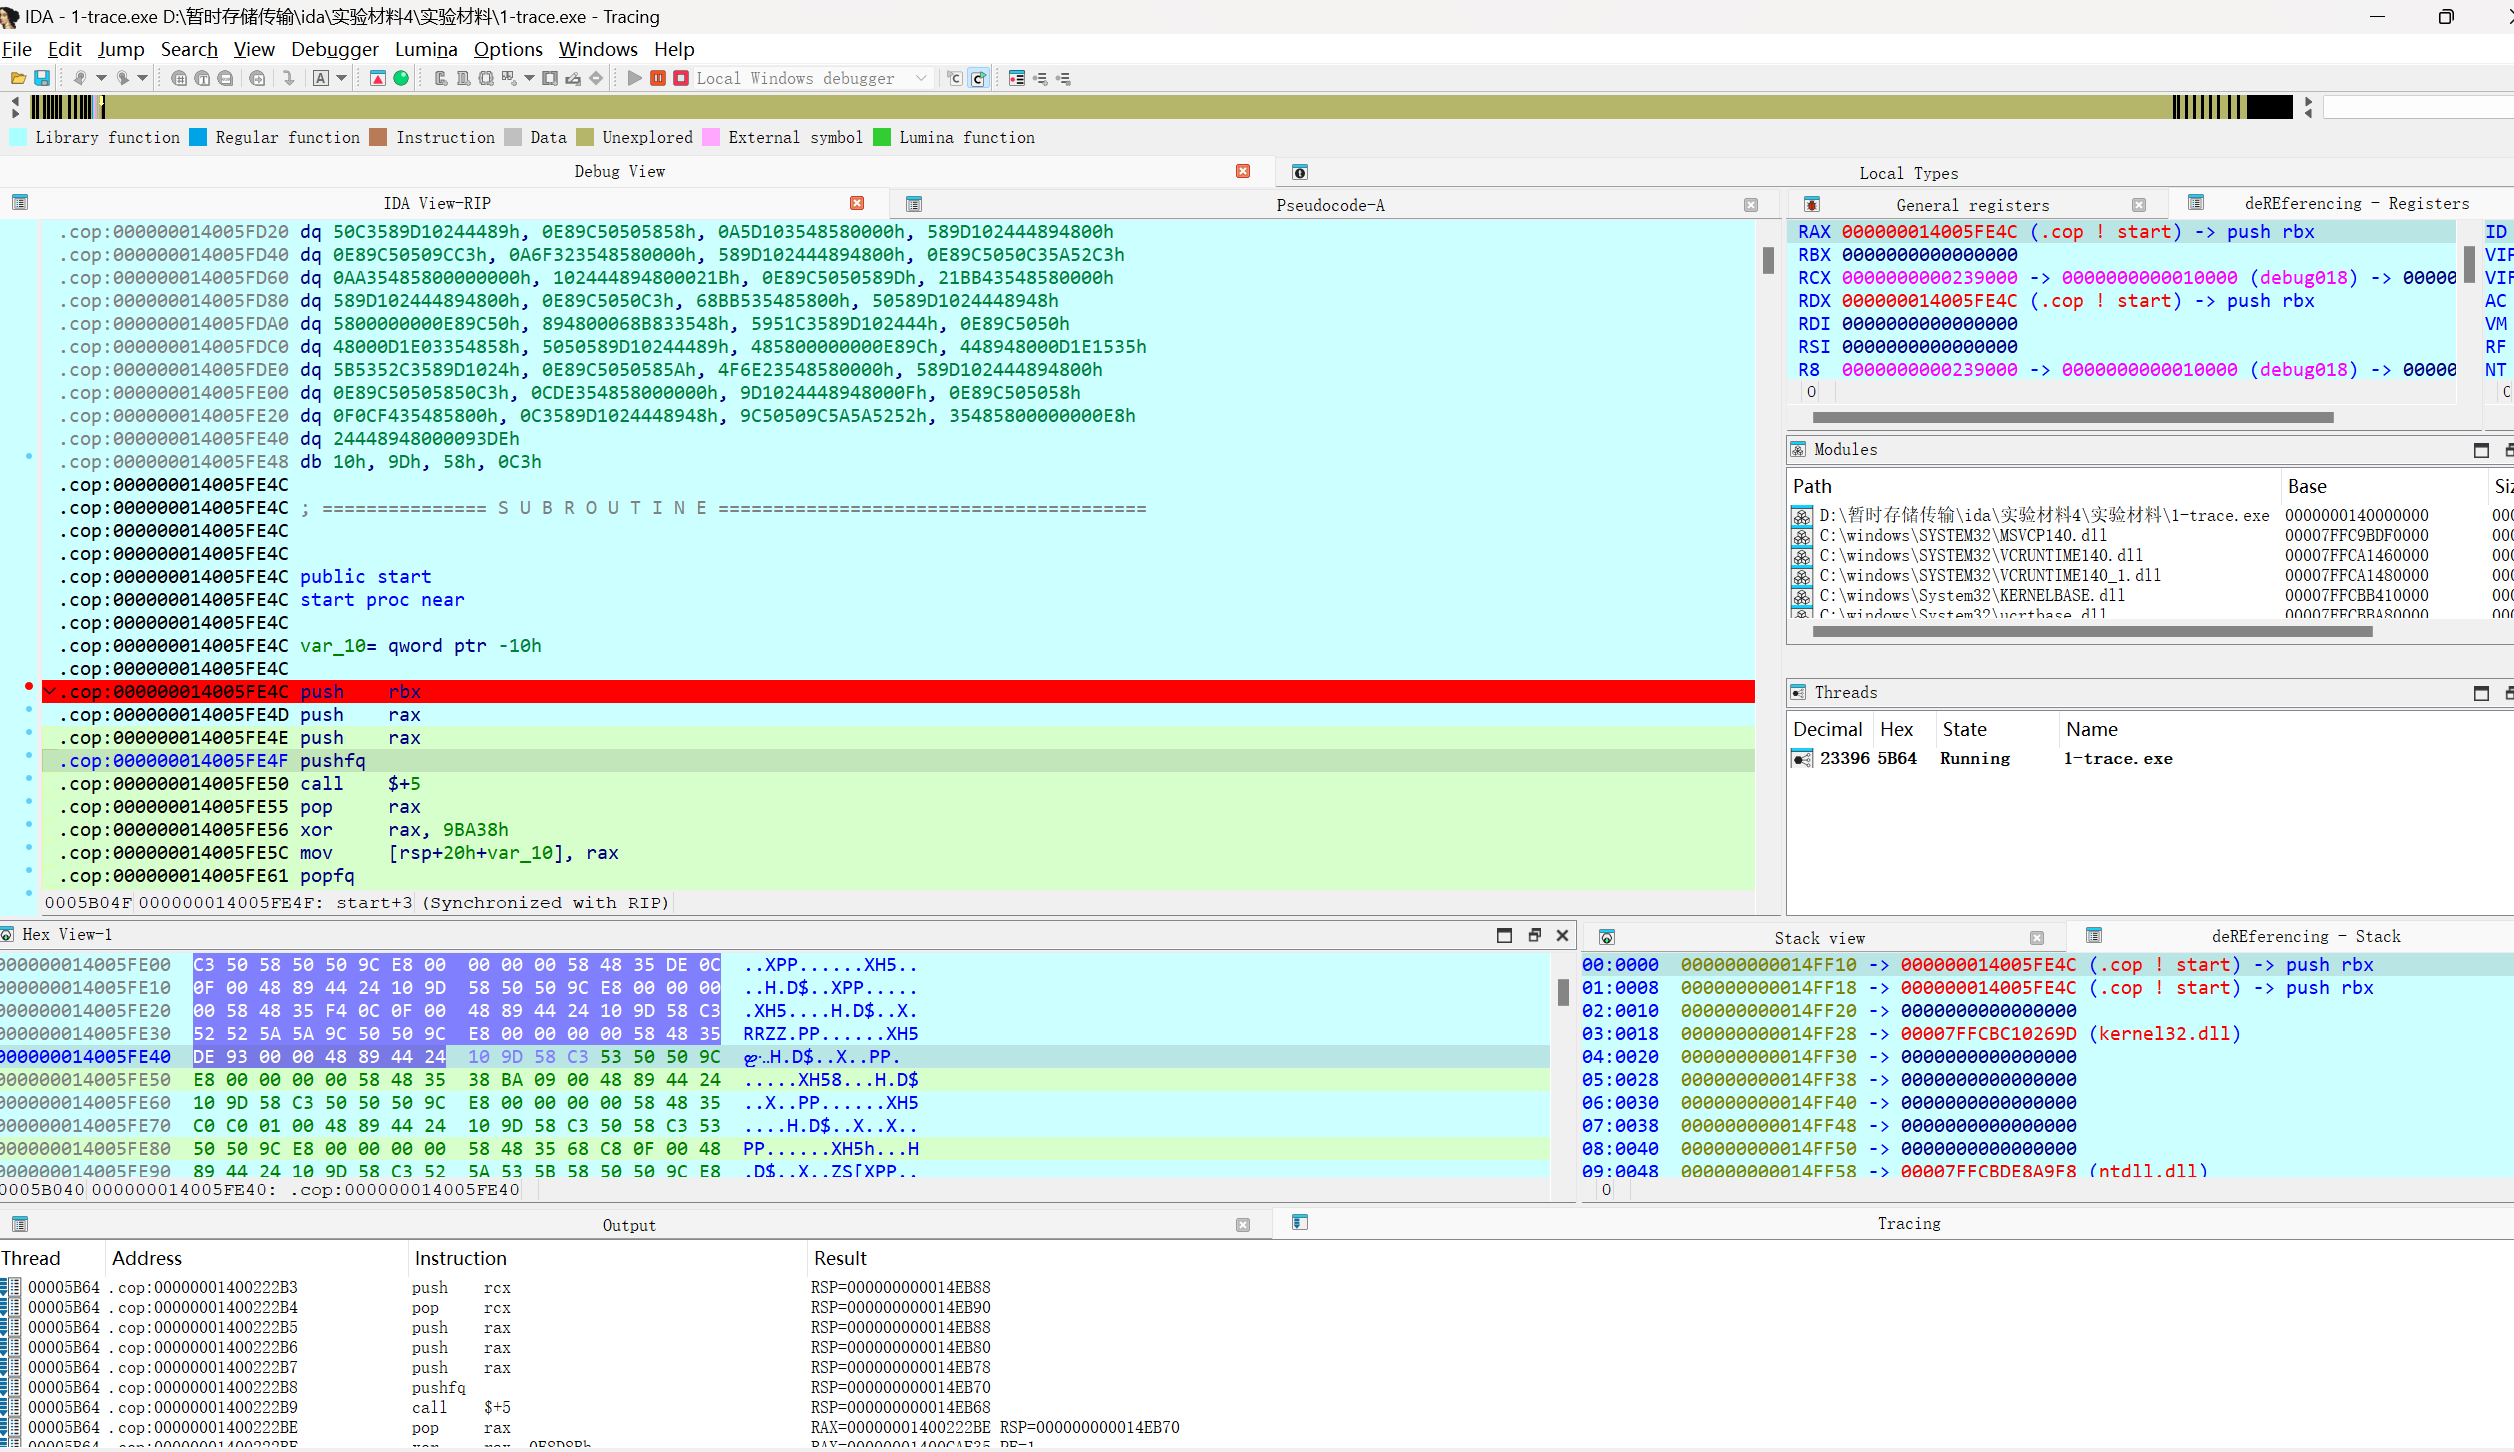The height and width of the screenshot is (1452, 2514).
Task: Click the tracing window list icon
Action: (x=1299, y=1222)
